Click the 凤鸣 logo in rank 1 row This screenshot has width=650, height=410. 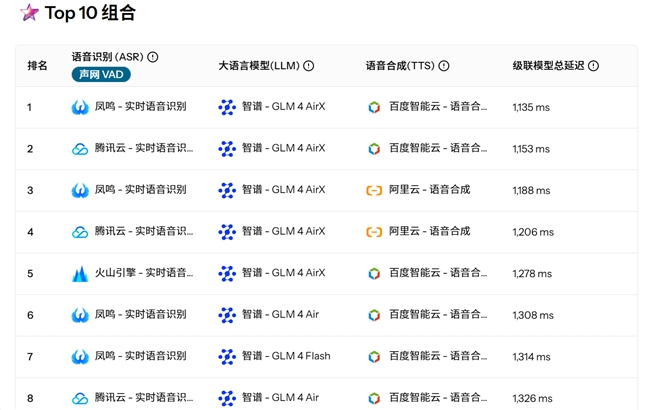[80, 107]
